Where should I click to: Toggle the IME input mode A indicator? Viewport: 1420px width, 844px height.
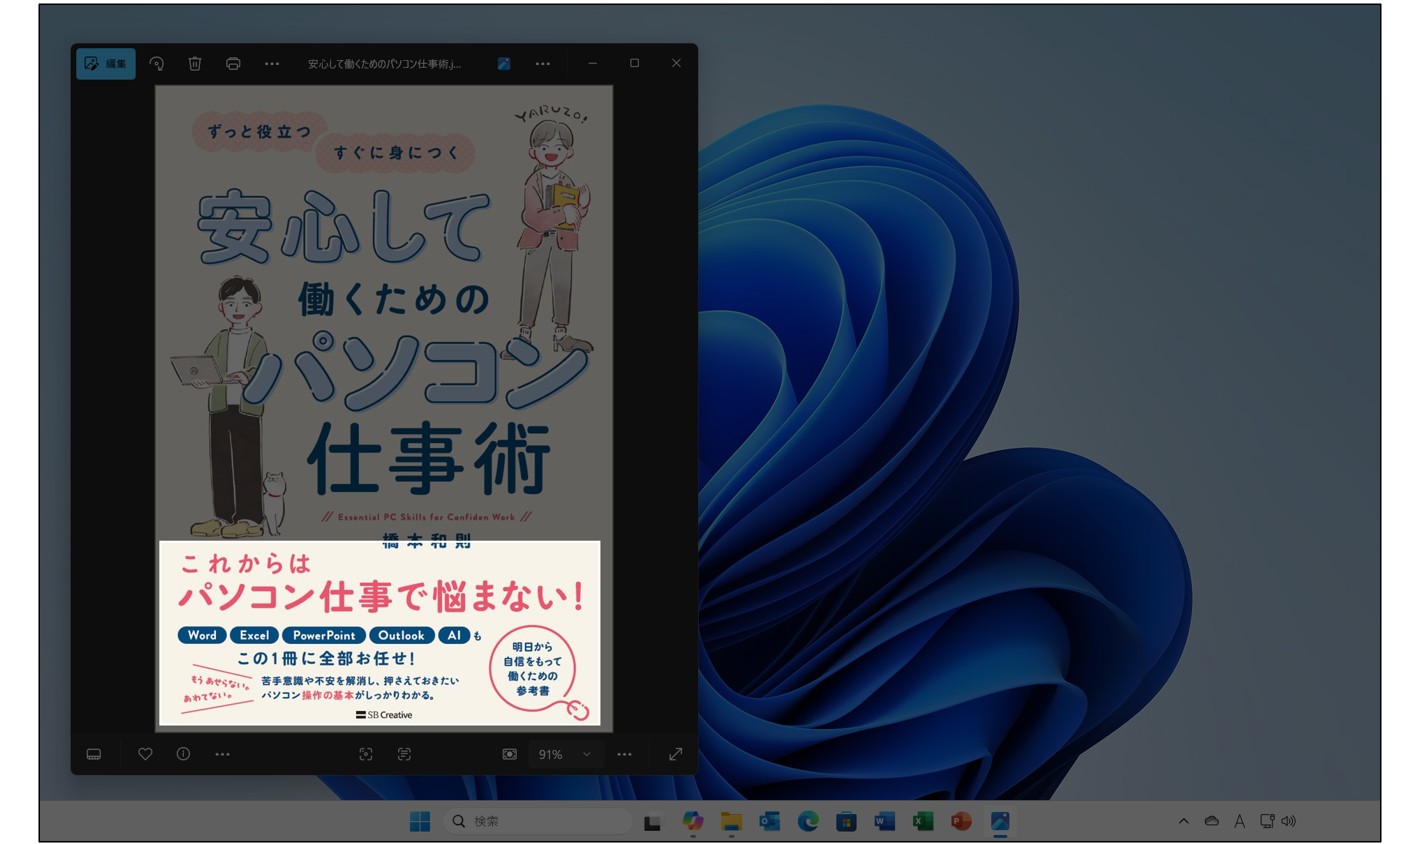(1239, 821)
